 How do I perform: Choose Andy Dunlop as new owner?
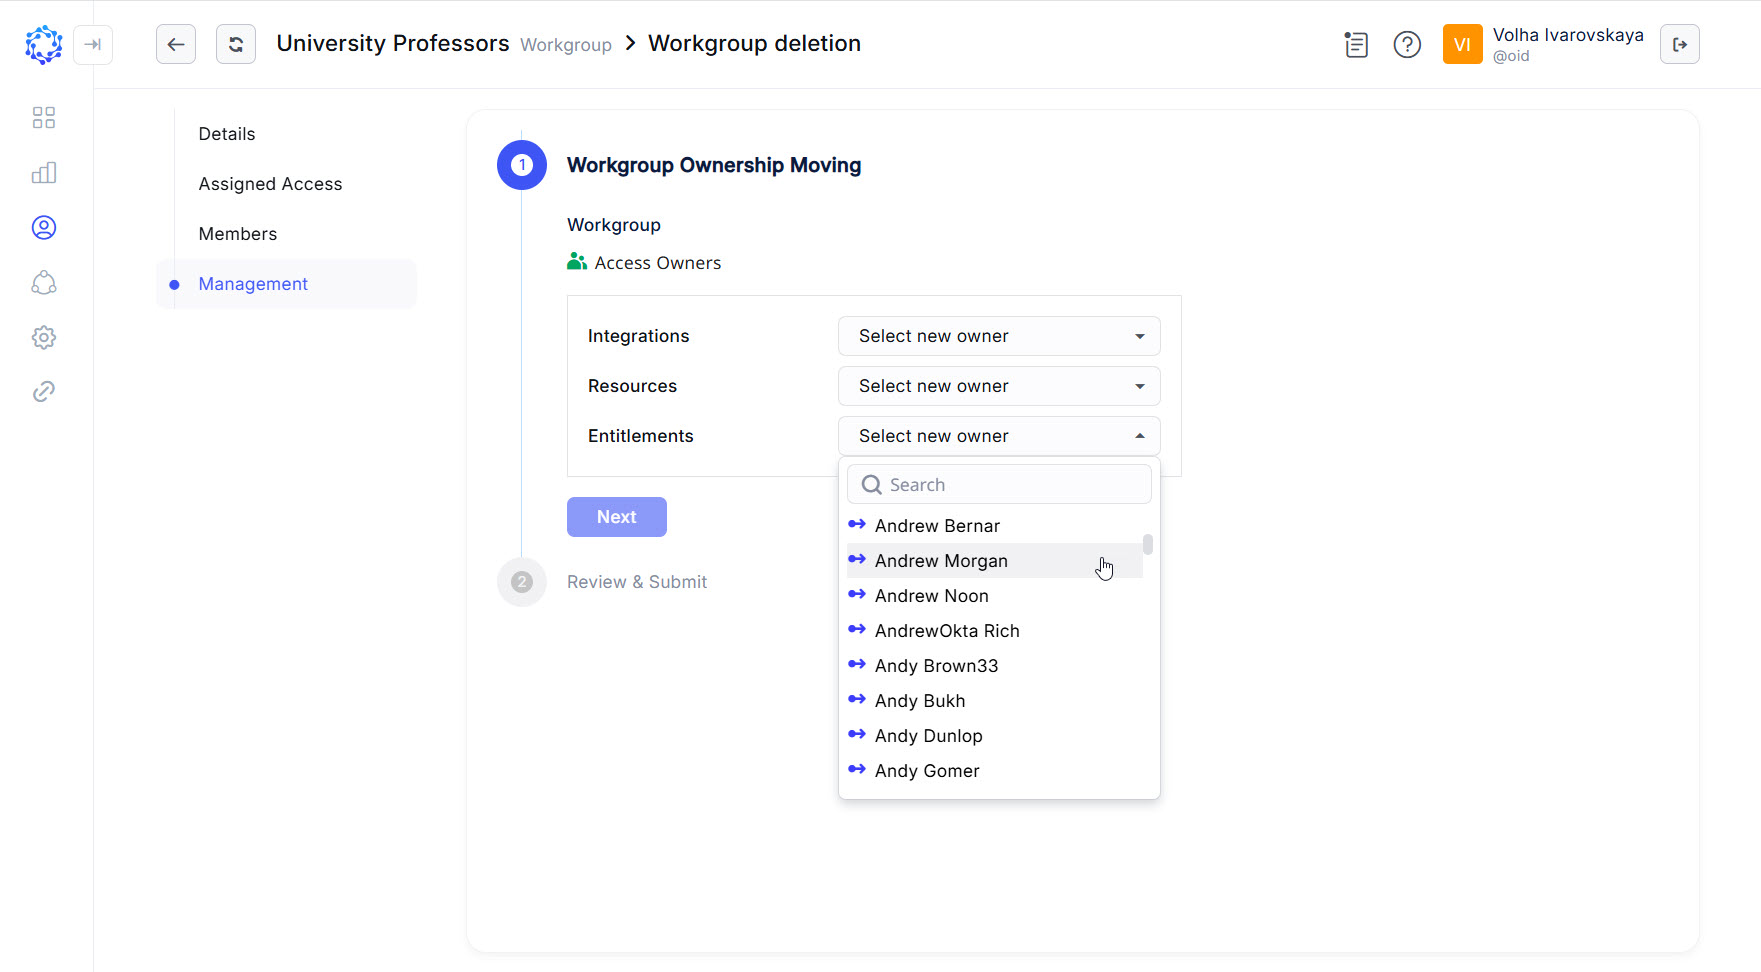928,736
